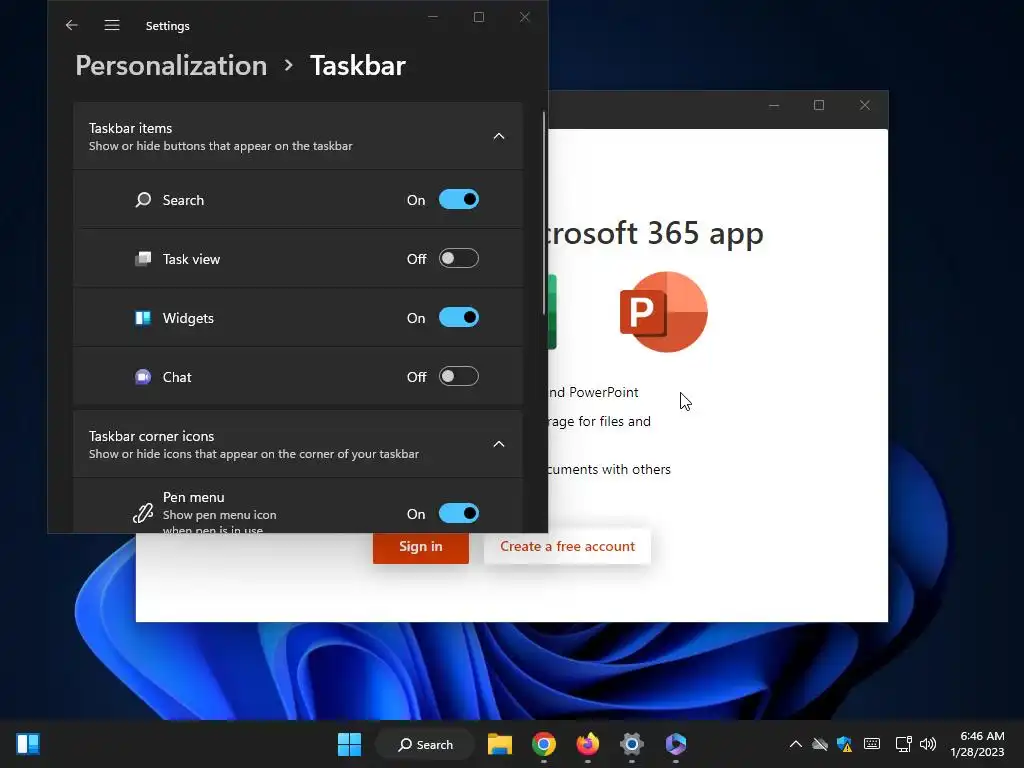Disable the Widgets taskbar toggle
Image resolution: width=1024 pixels, height=768 pixels.
pyautogui.click(x=458, y=317)
